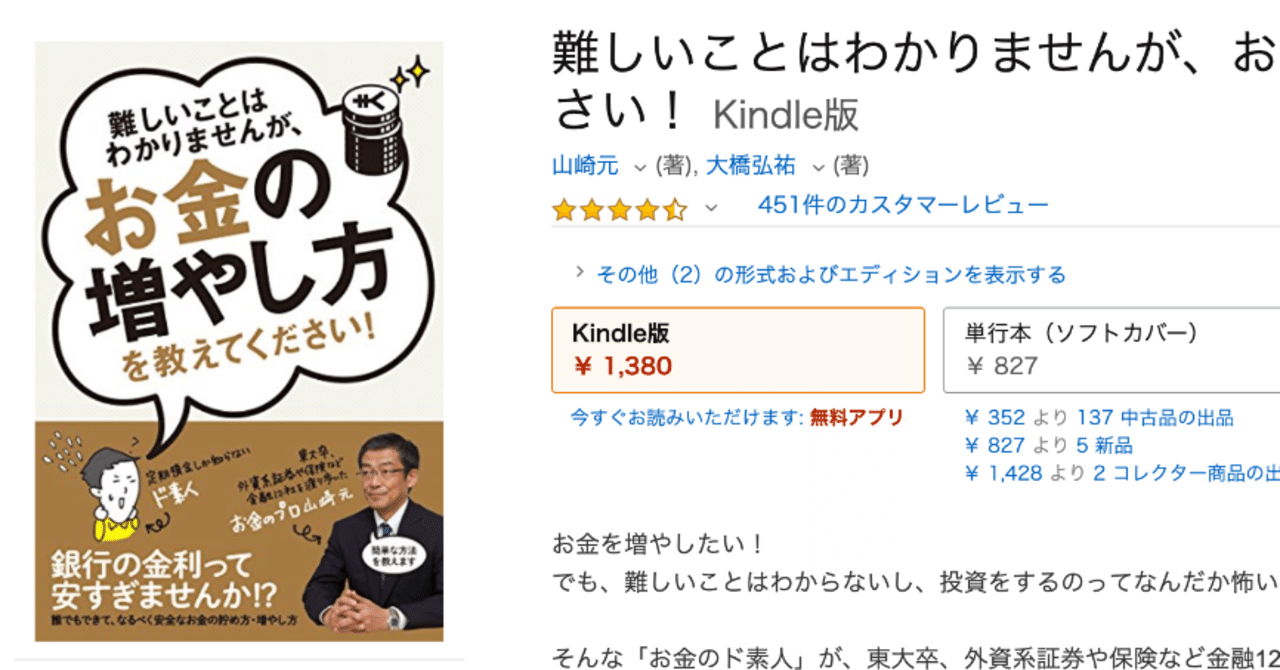1280x670 pixels.
Task: Click coin stack icon on book cover
Action: click(x=372, y=126)
